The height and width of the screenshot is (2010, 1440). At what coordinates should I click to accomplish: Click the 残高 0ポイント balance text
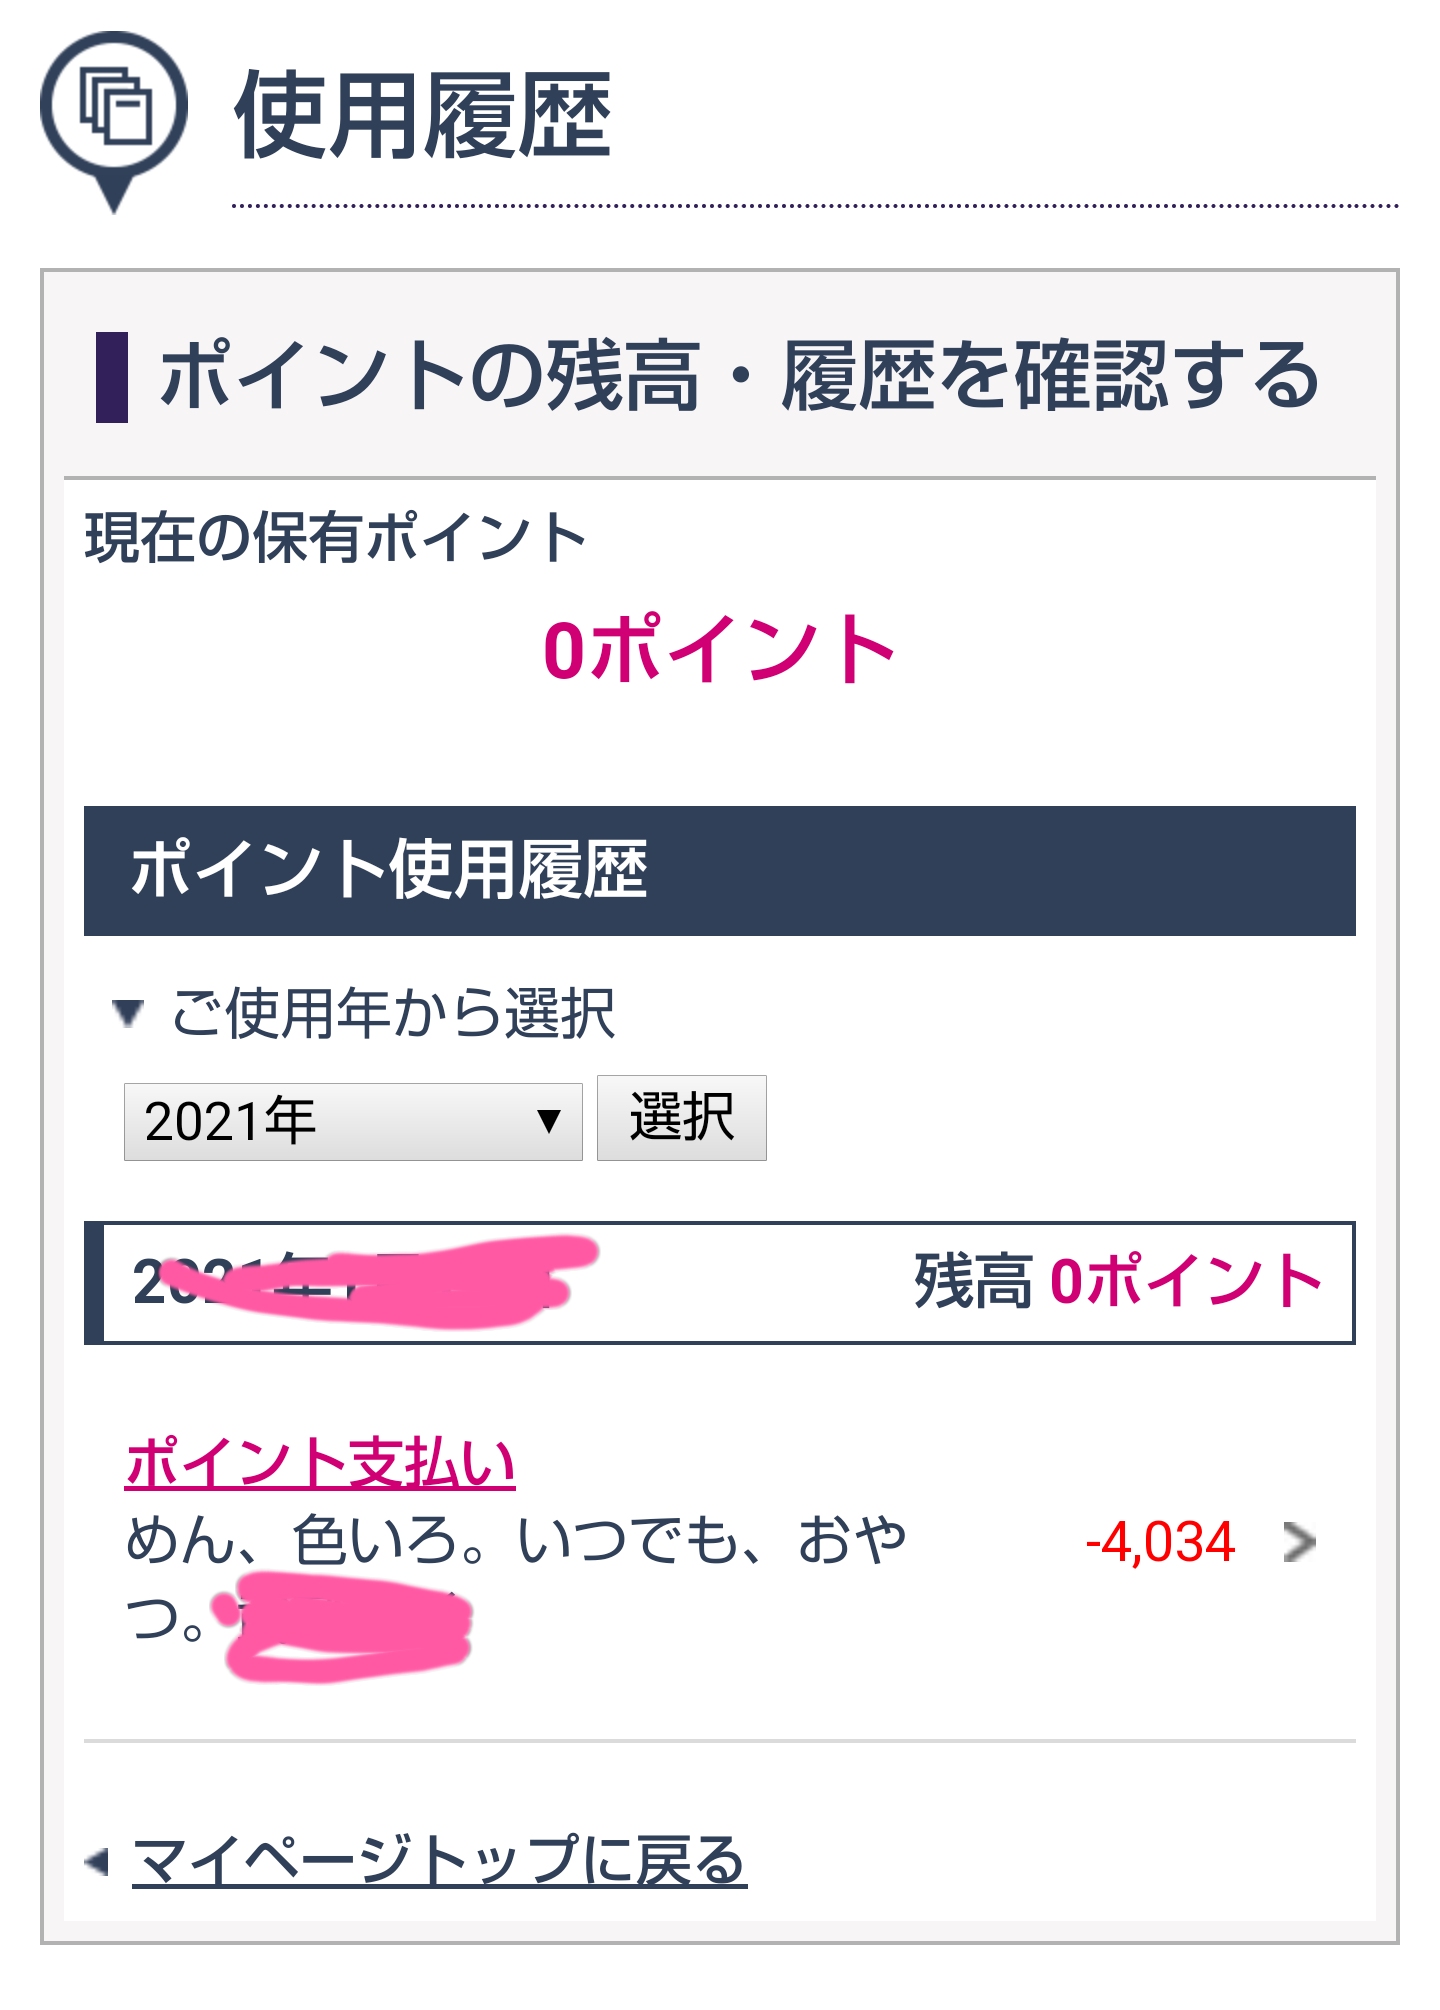1117,1281
